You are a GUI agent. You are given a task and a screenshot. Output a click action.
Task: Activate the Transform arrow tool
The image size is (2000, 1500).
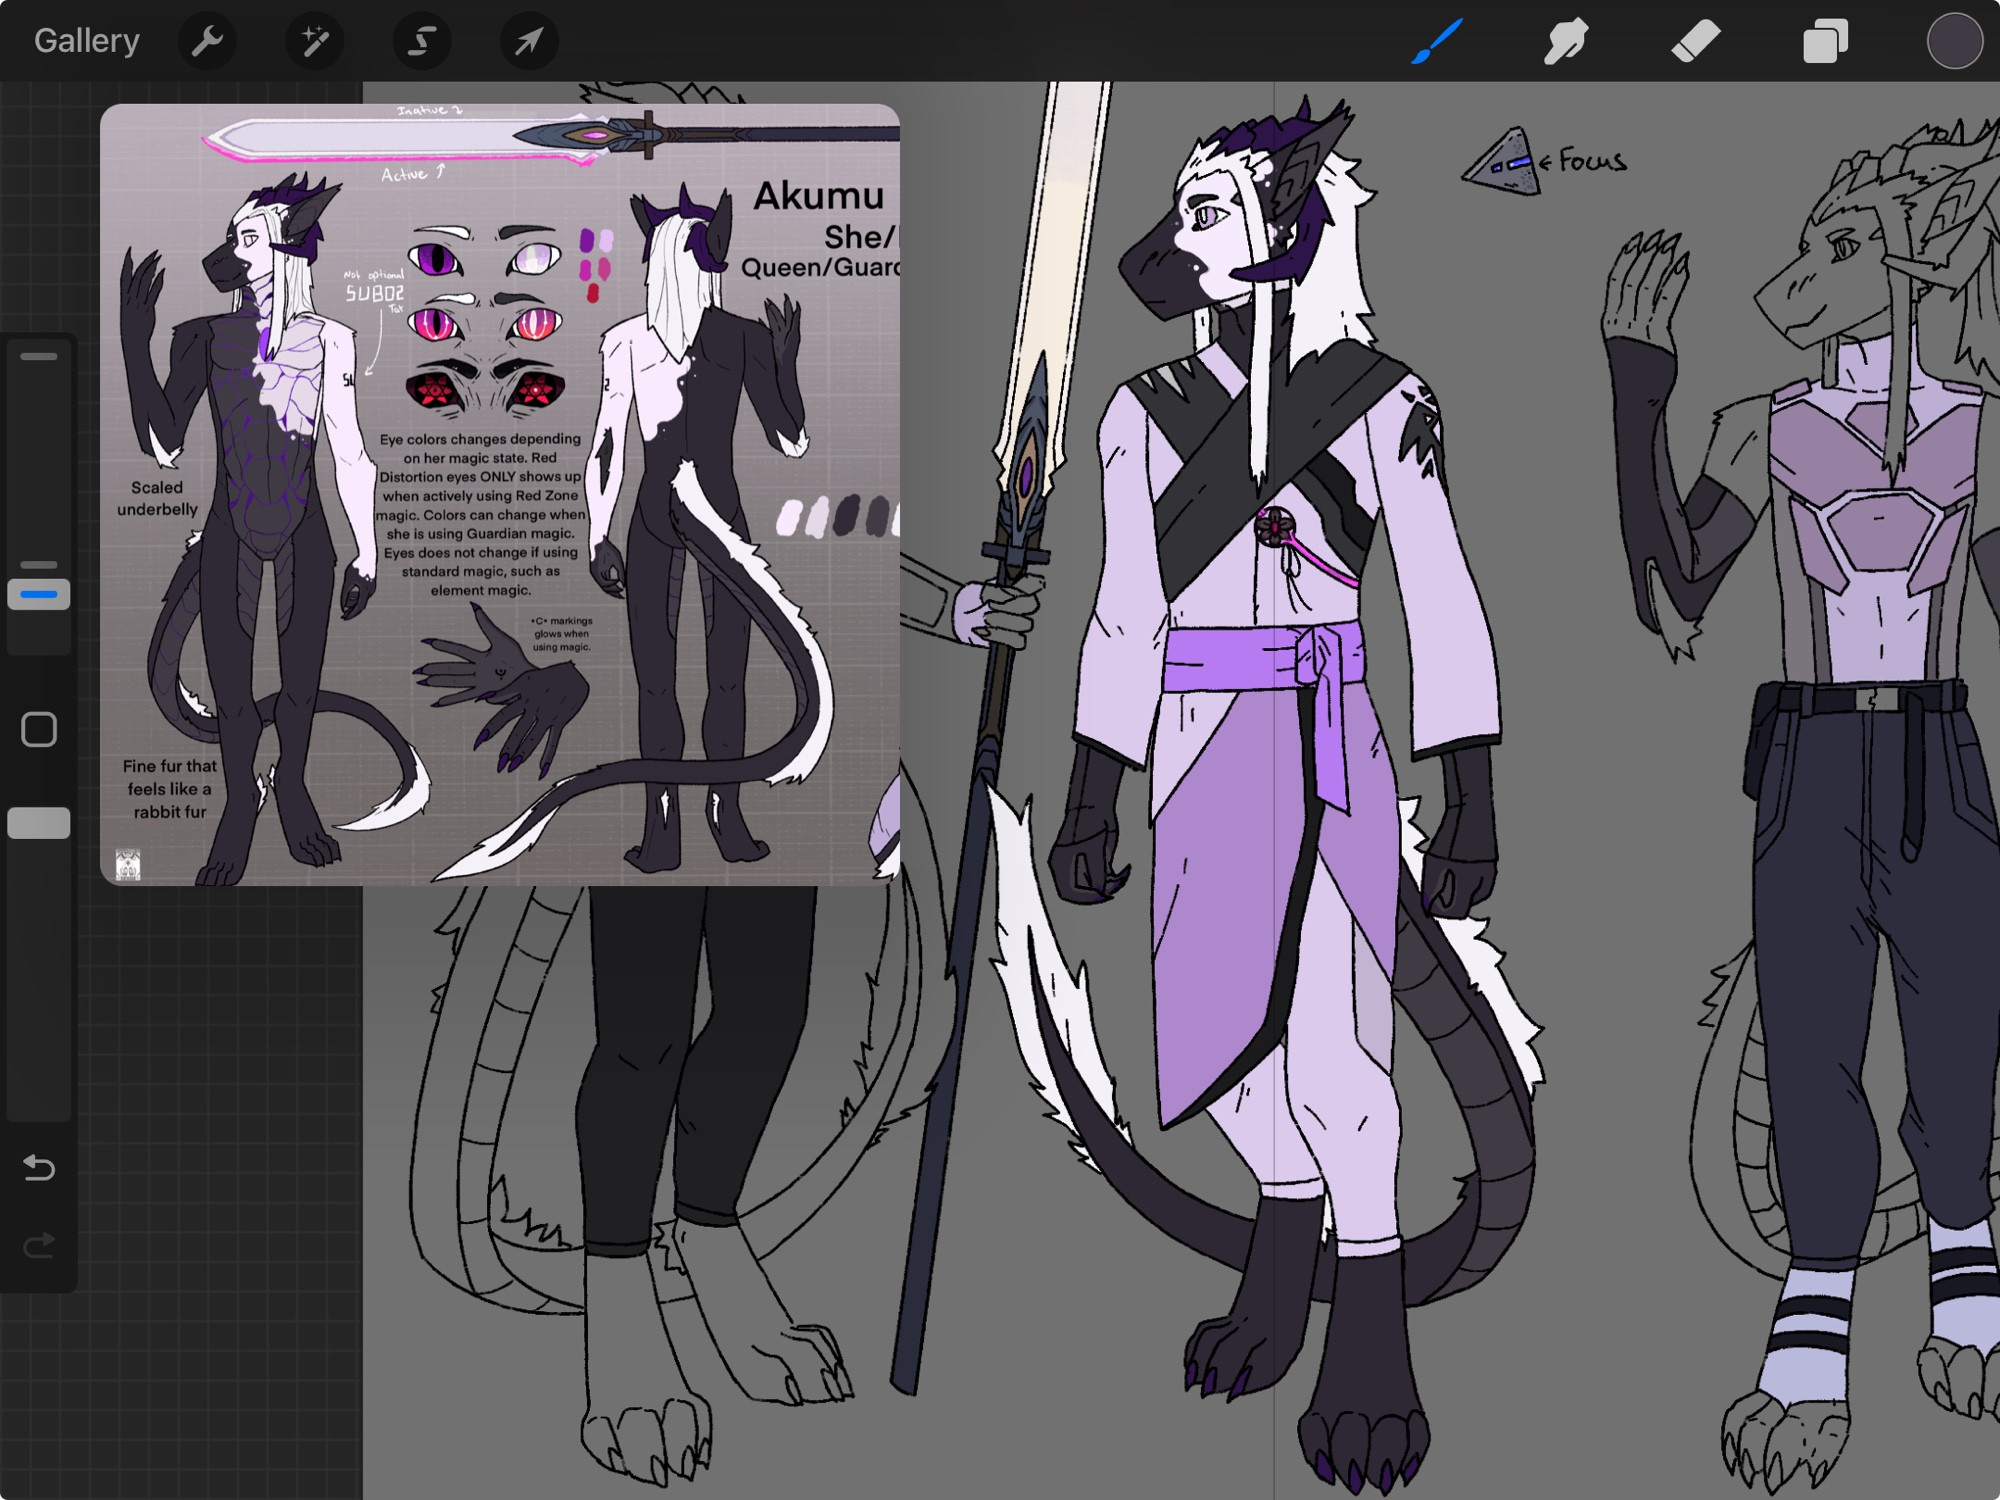[529, 41]
